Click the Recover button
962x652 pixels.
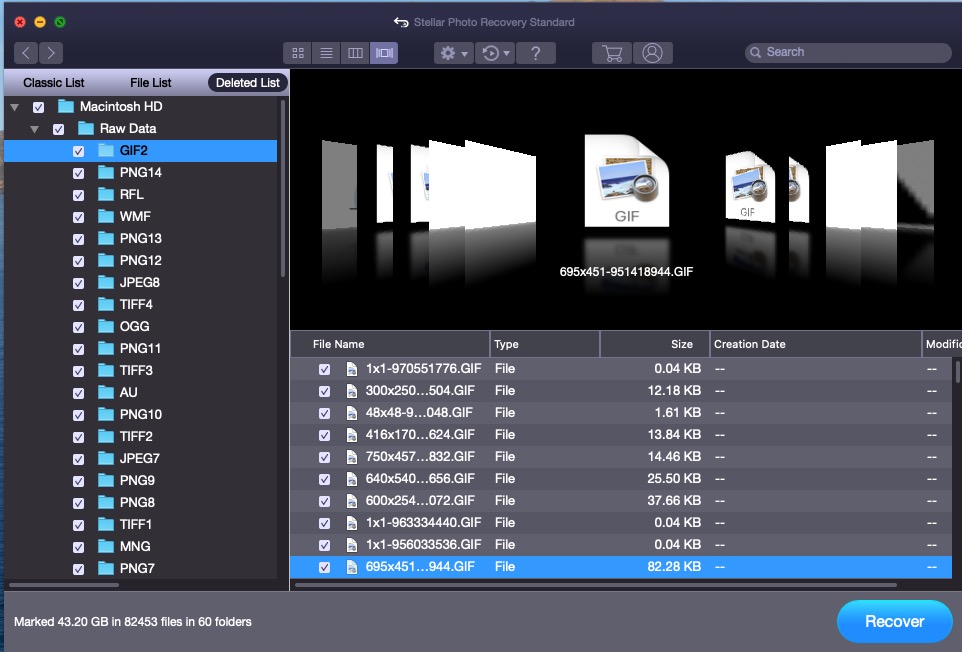[894, 621]
